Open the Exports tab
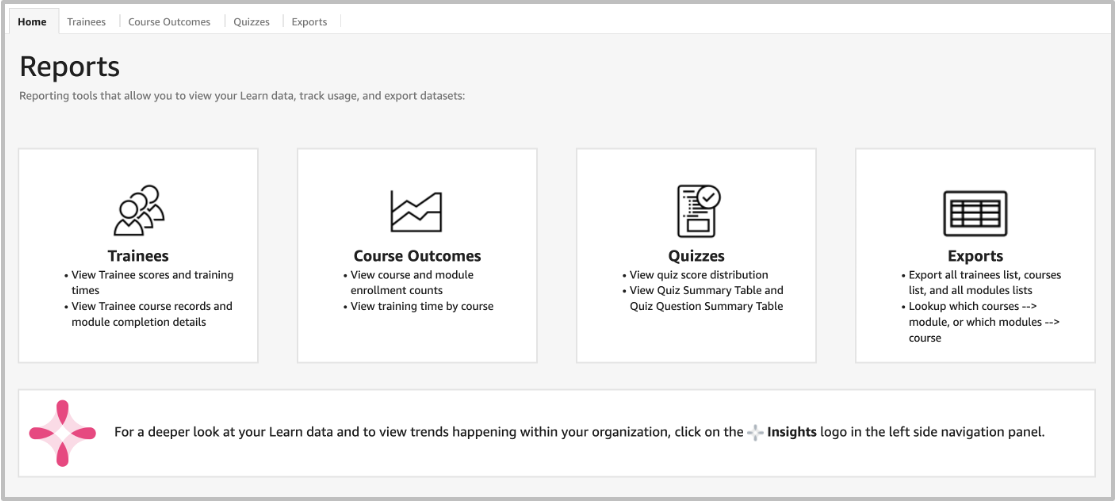The width and height of the screenshot is (1116, 502). pos(310,22)
